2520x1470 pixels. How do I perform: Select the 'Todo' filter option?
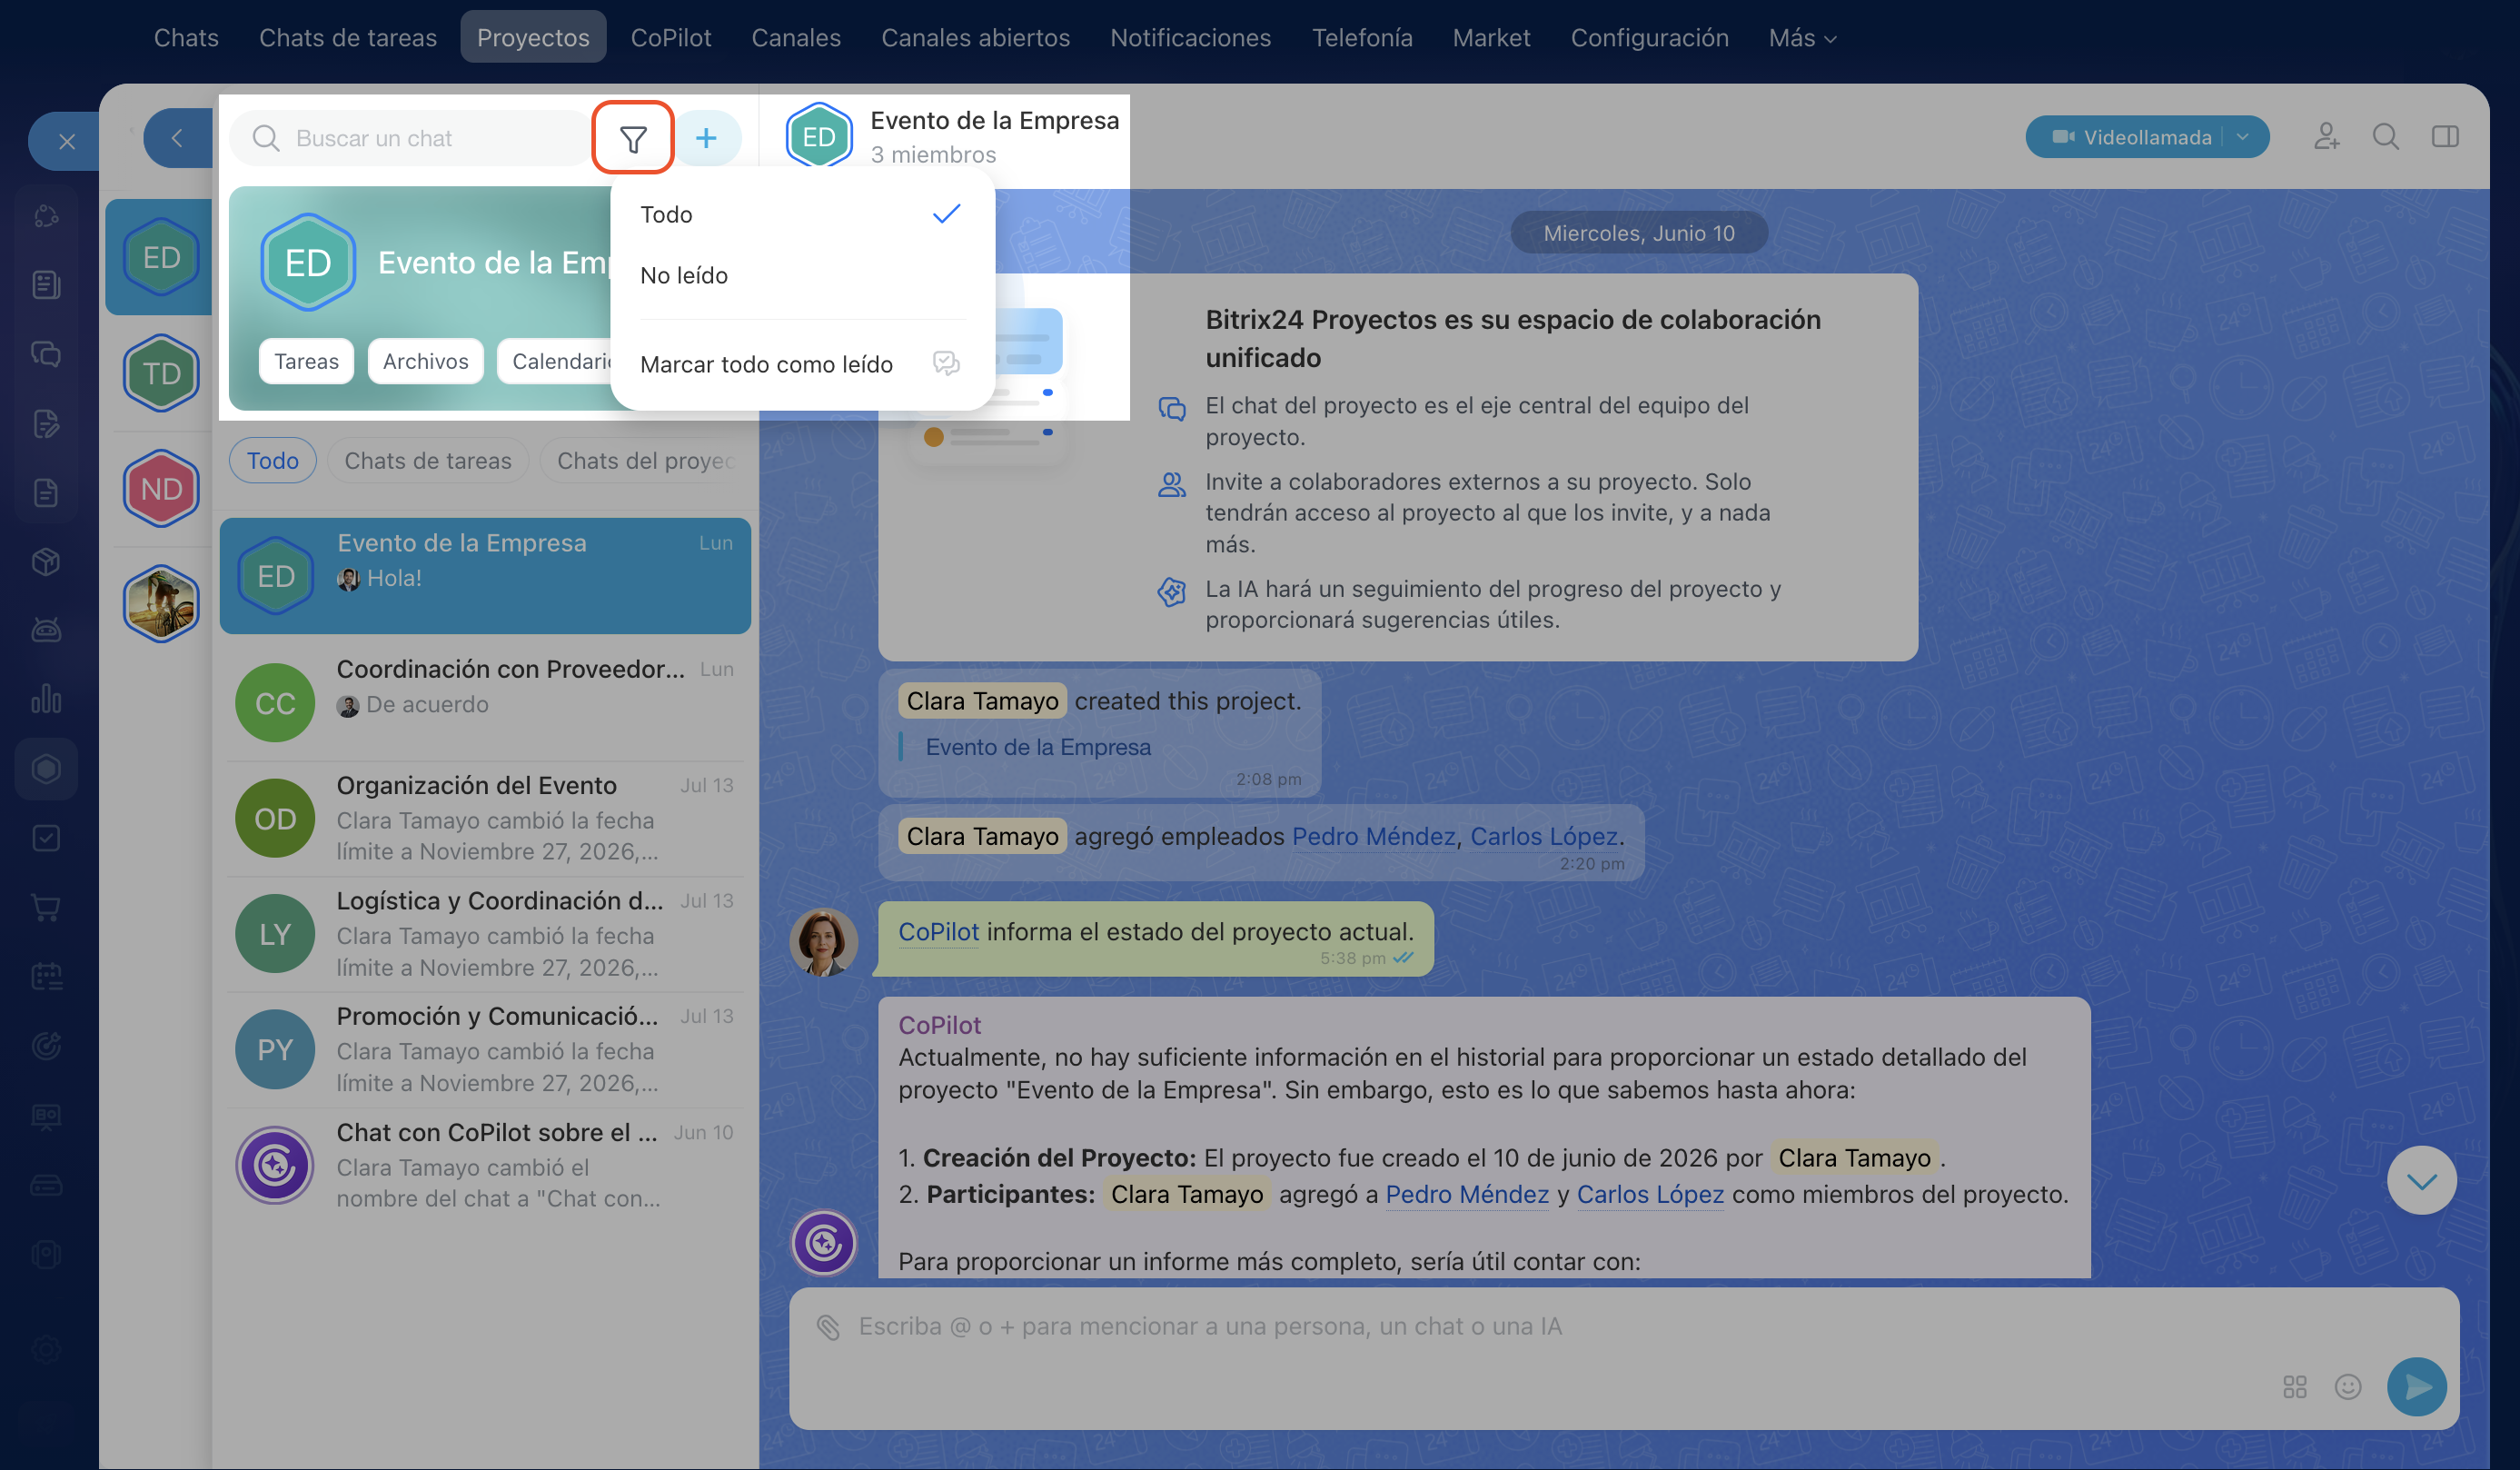(x=802, y=214)
